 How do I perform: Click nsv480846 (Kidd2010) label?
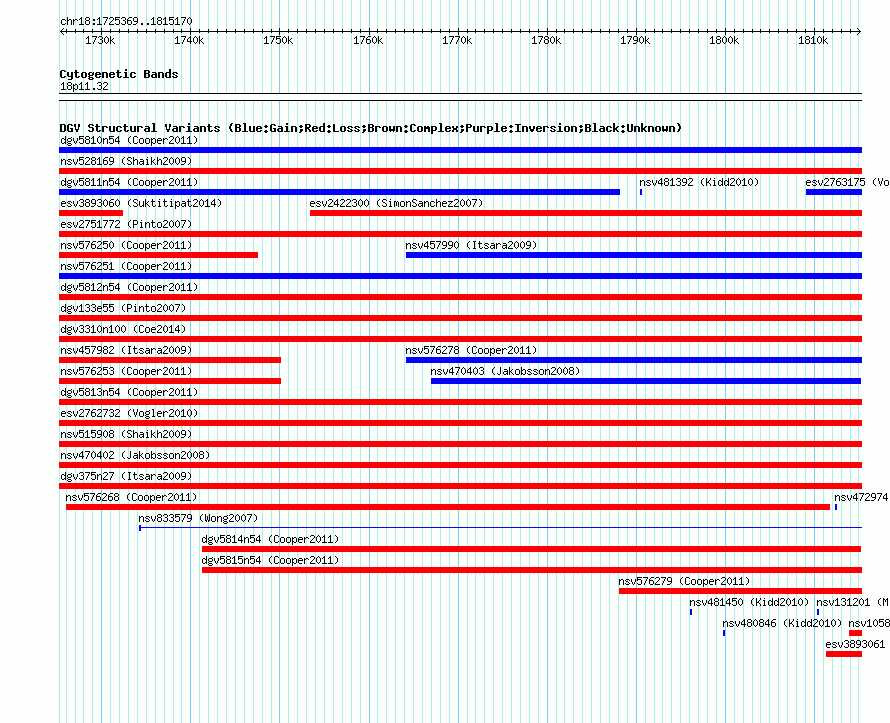[x=782, y=623]
